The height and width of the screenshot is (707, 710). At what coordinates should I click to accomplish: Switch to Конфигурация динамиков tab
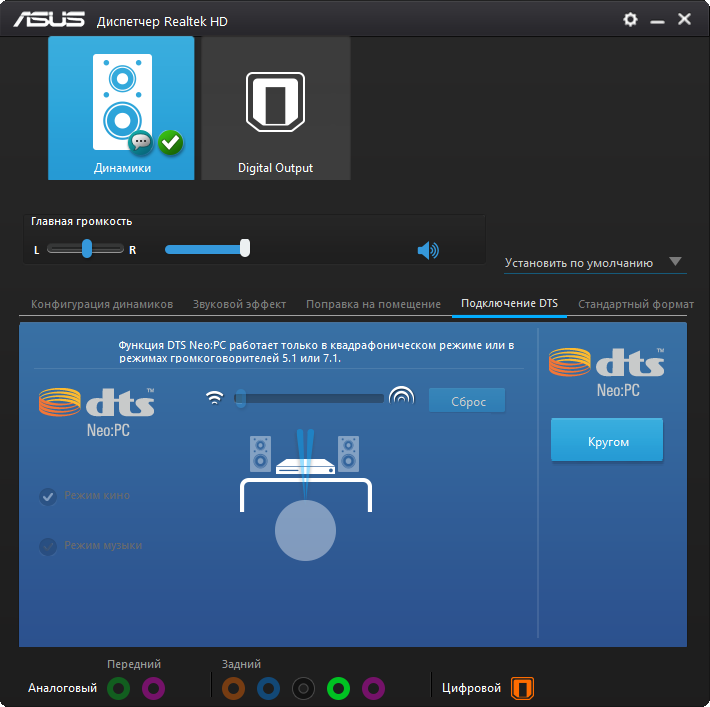tap(102, 304)
